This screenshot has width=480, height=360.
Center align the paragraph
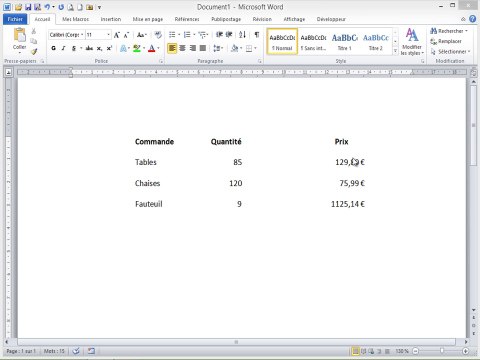click(182, 48)
